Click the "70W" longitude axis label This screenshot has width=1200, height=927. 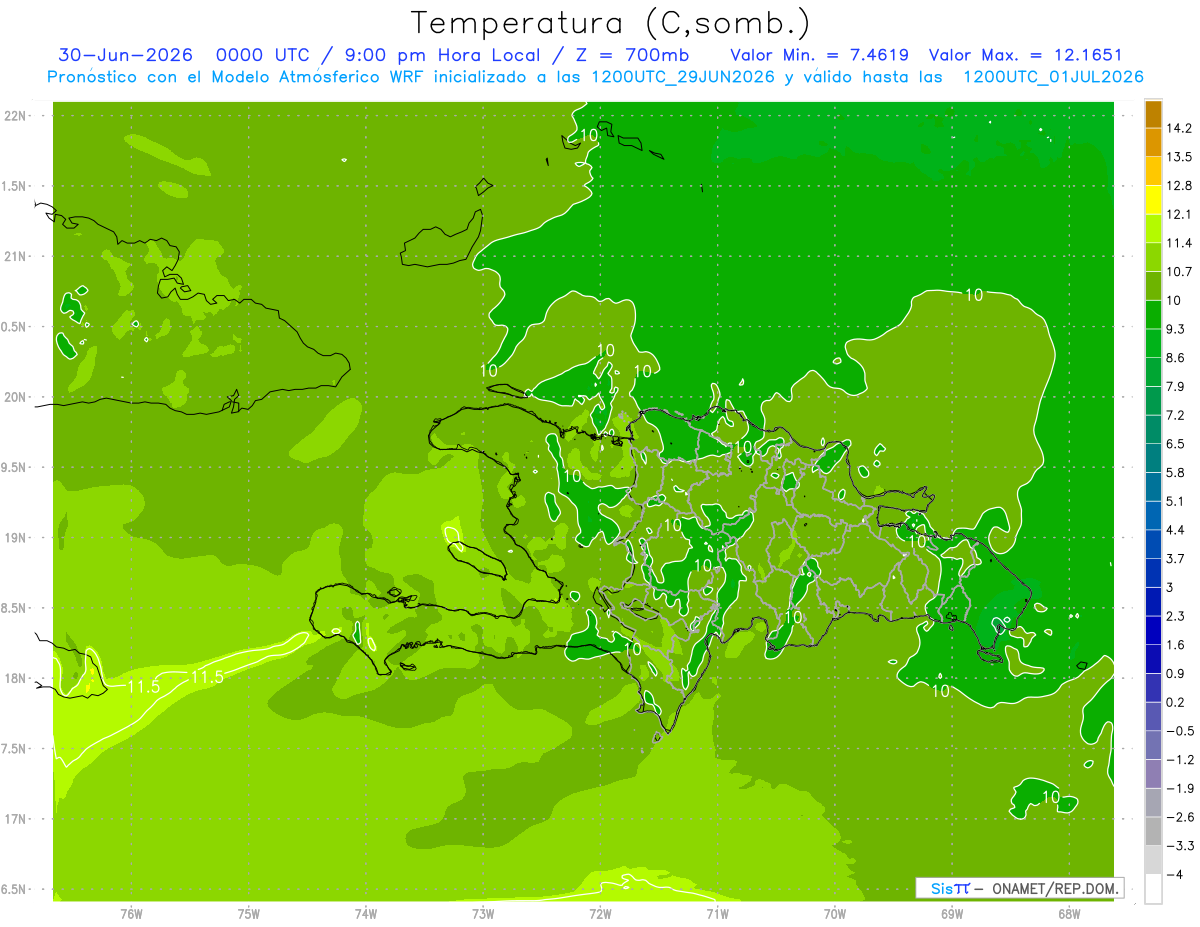point(835,914)
